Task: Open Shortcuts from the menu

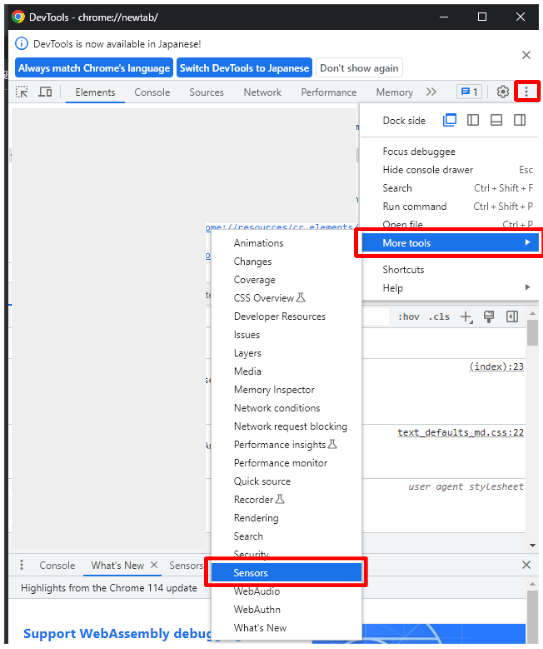Action: pyautogui.click(x=450, y=269)
